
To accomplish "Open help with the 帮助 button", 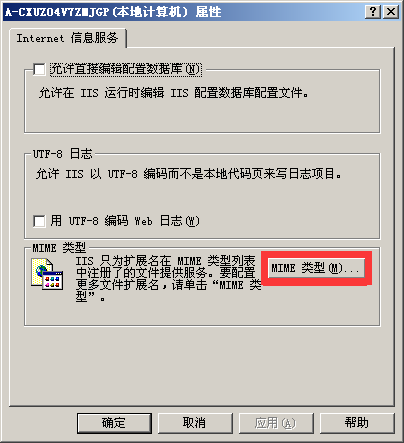I will [357, 423].
